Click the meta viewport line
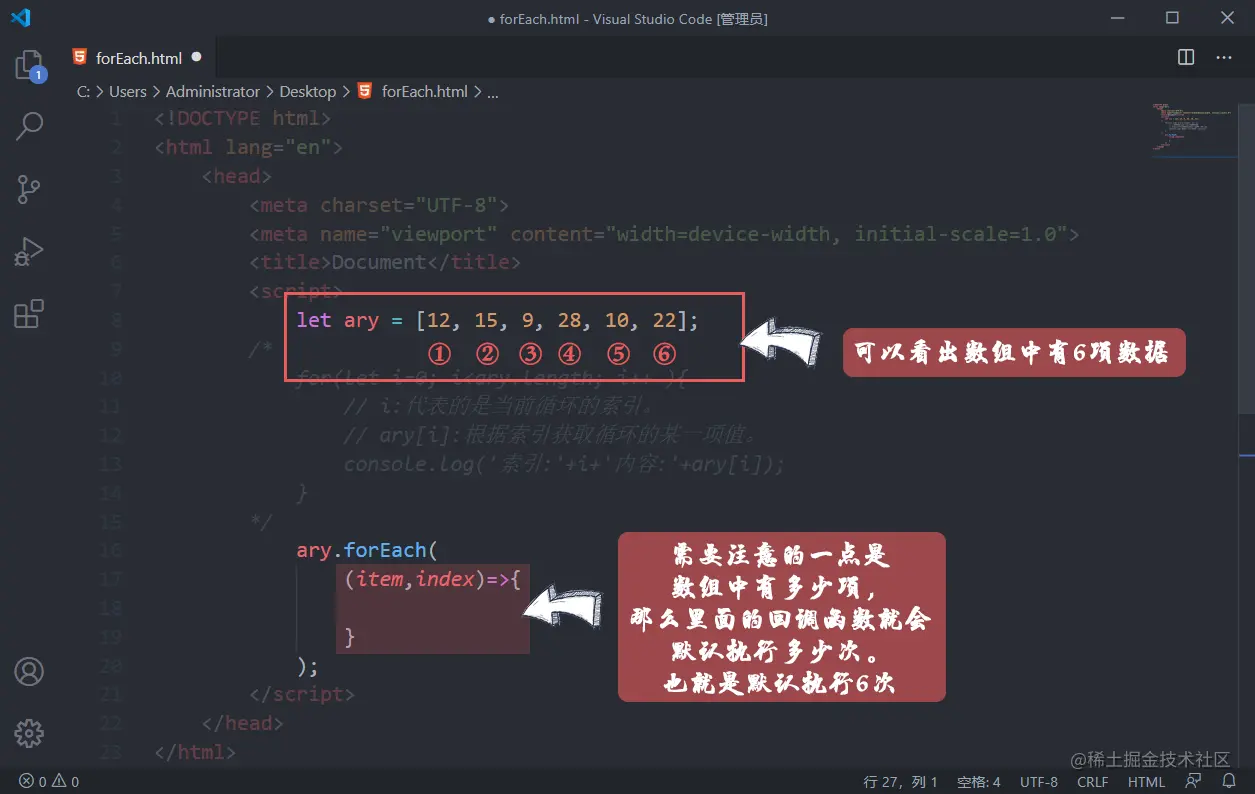Screen dimensions: 1255x794 point(664,234)
